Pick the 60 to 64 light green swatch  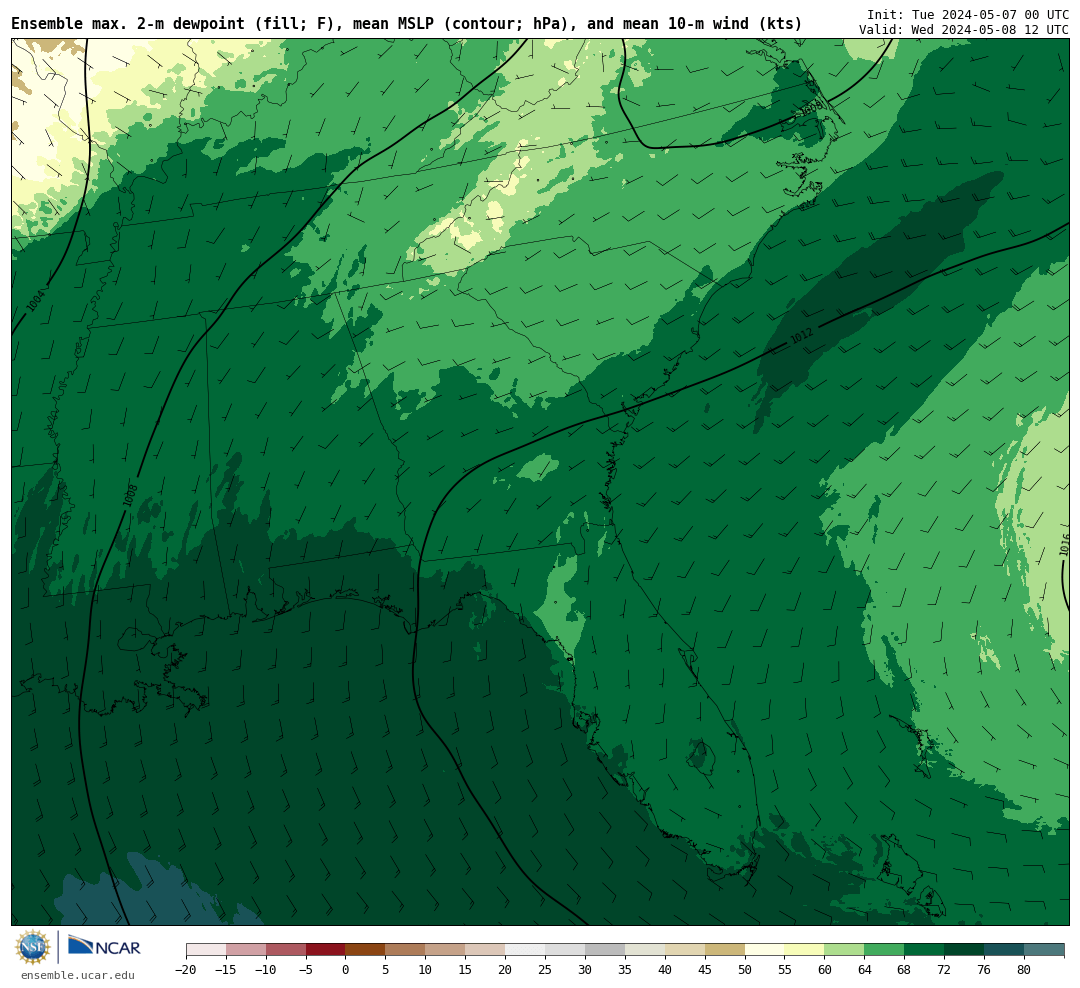[845, 950]
